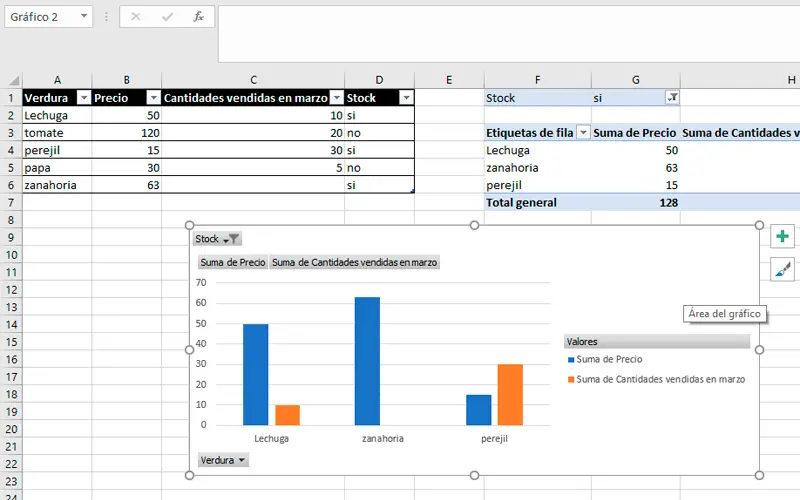This screenshot has height=500, width=800.
Task: Open the Verdura column filter dropdown
Action: click(83, 97)
